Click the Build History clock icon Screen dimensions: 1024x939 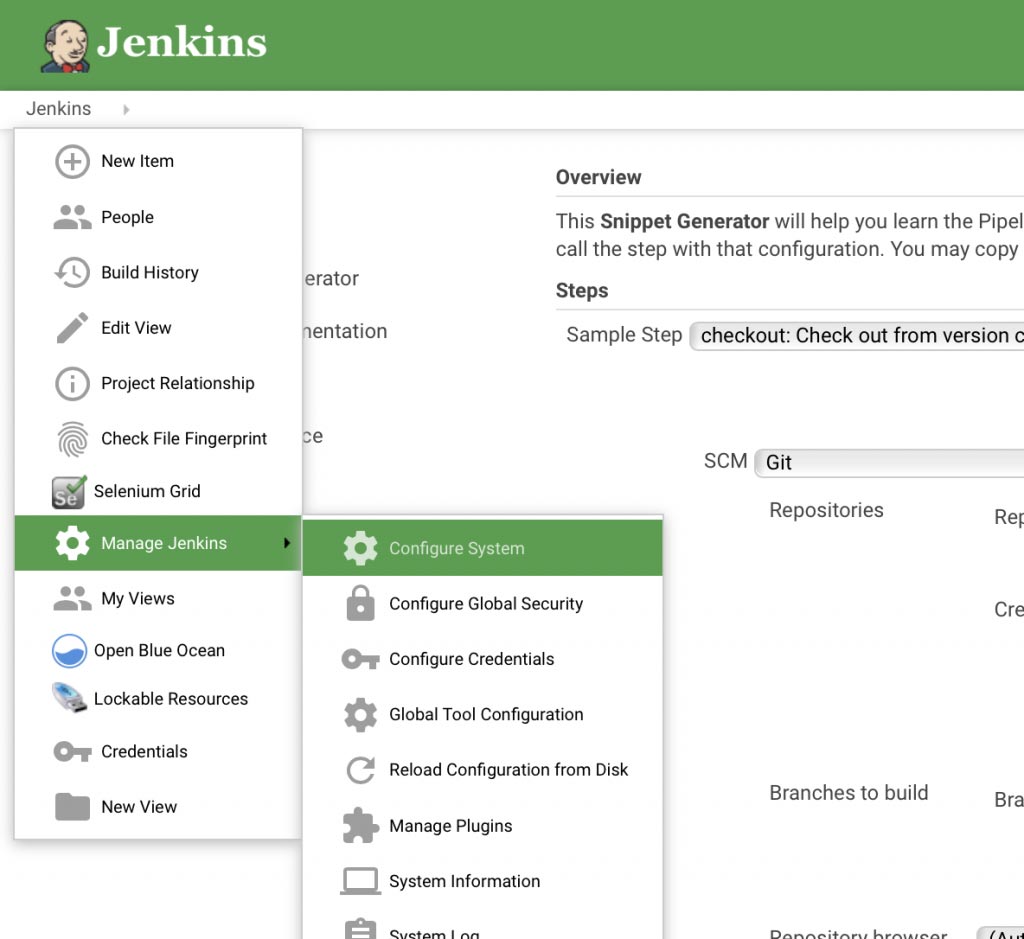point(72,272)
